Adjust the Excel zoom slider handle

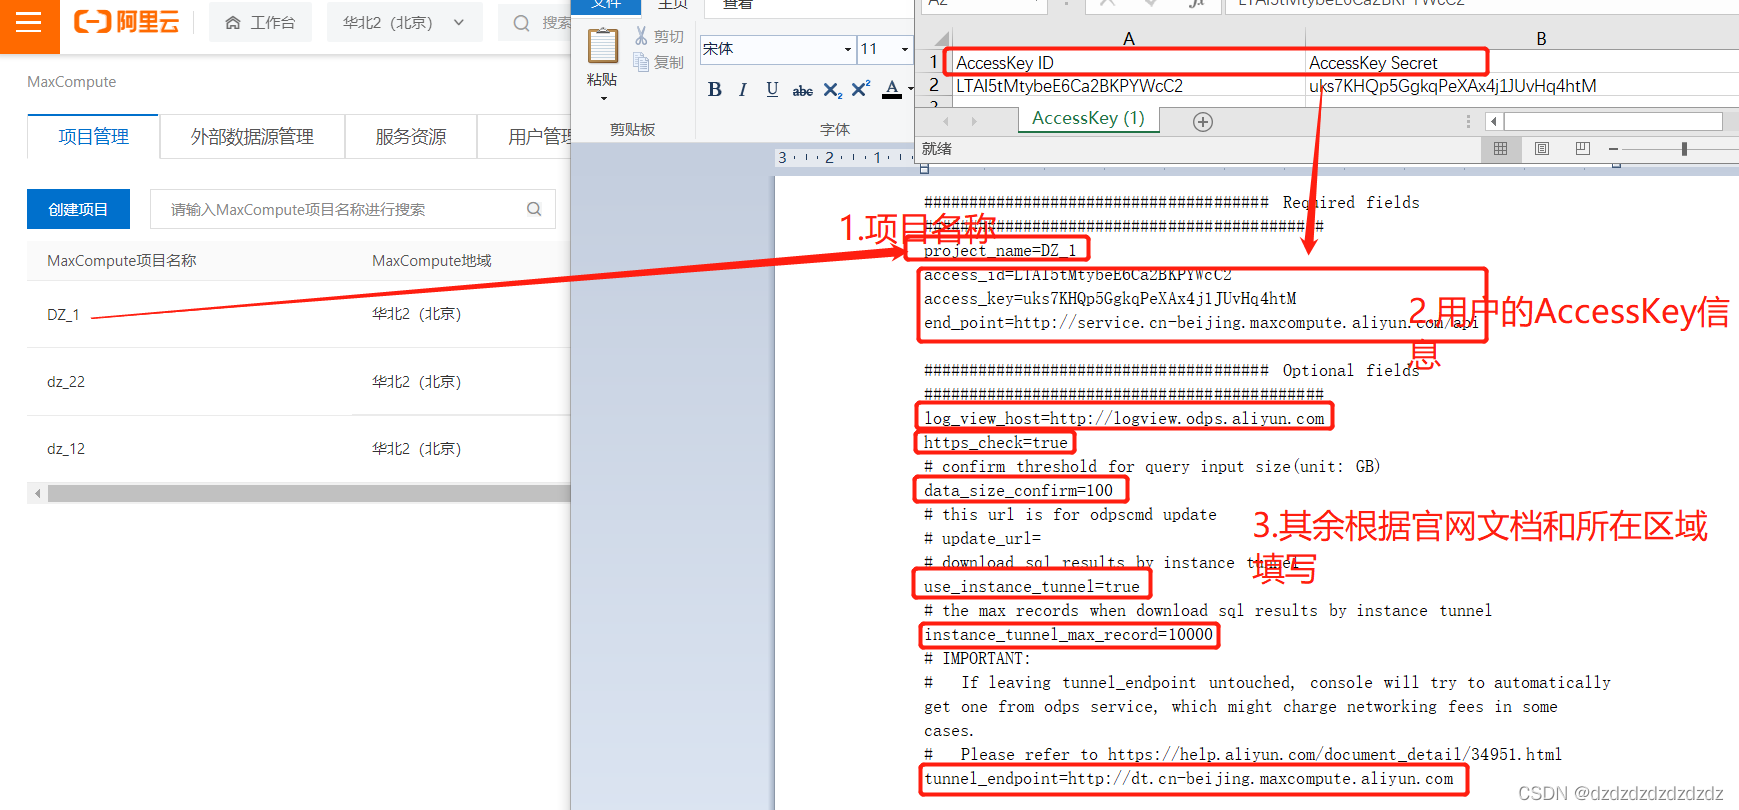pos(1684,149)
